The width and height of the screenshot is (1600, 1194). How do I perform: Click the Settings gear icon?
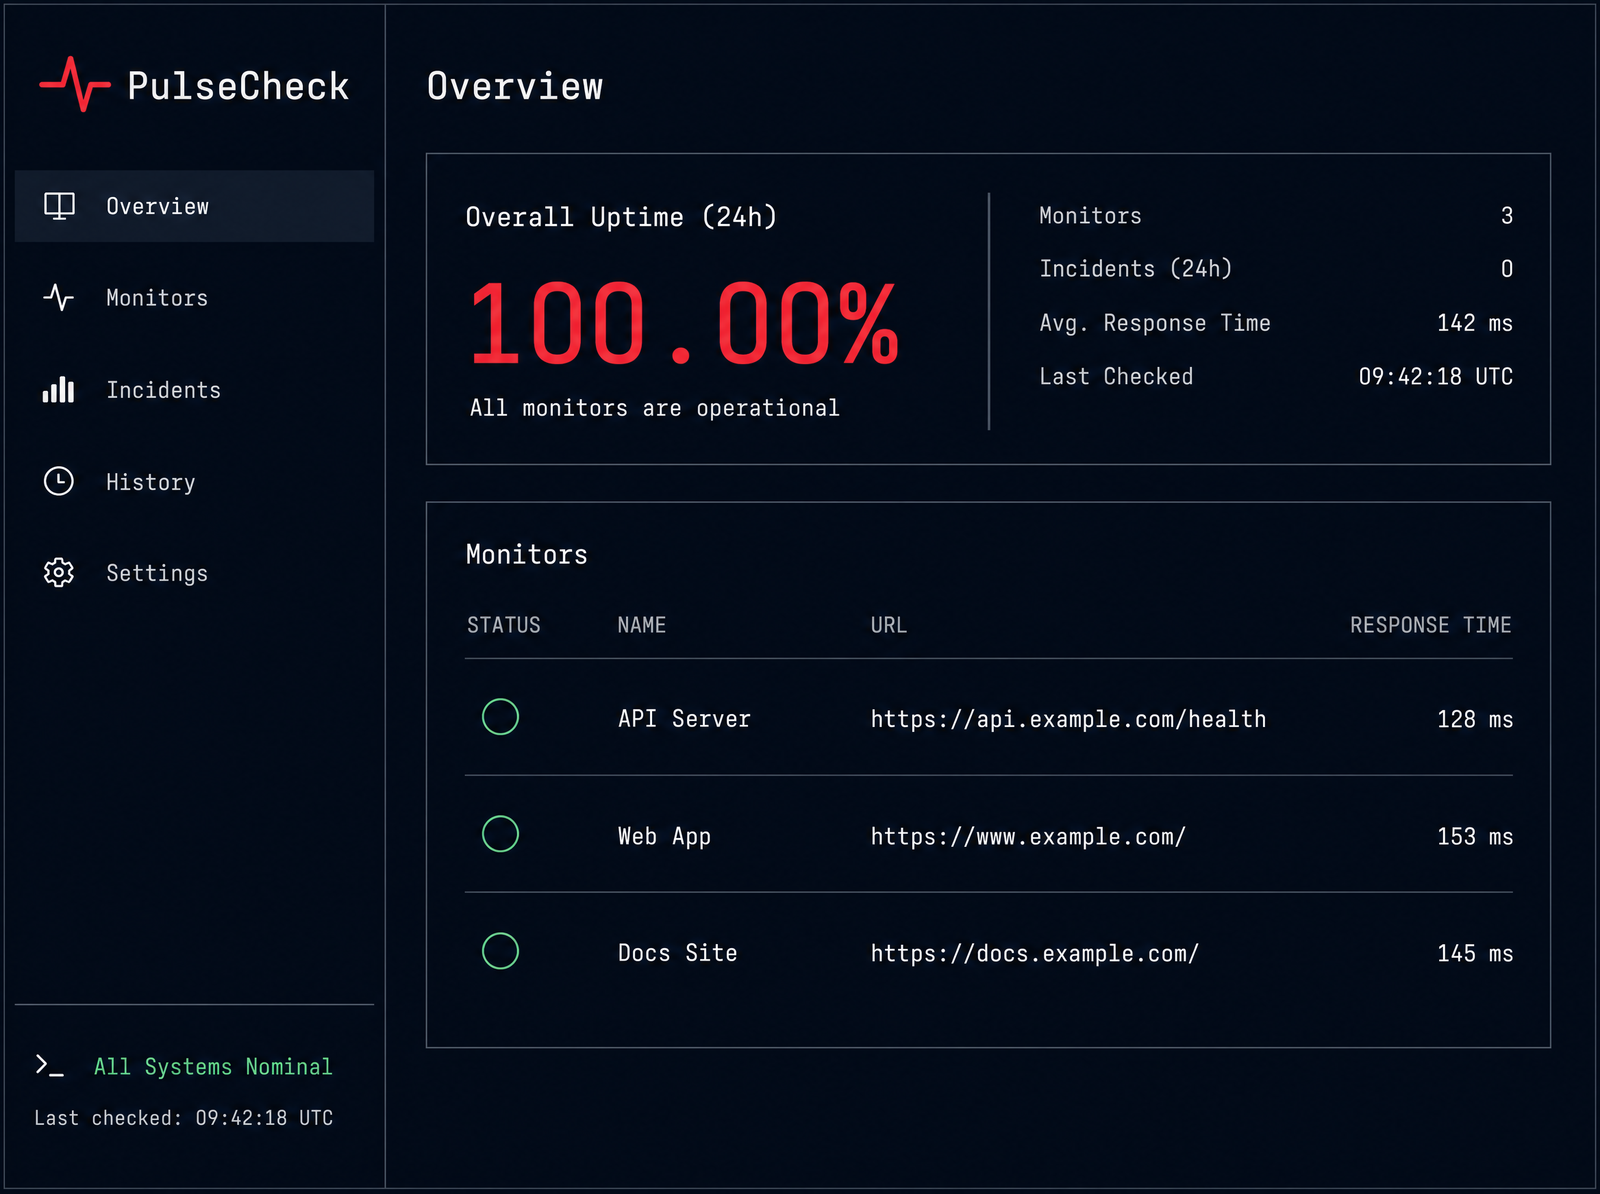pyautogui.click(x=59, y=572)
